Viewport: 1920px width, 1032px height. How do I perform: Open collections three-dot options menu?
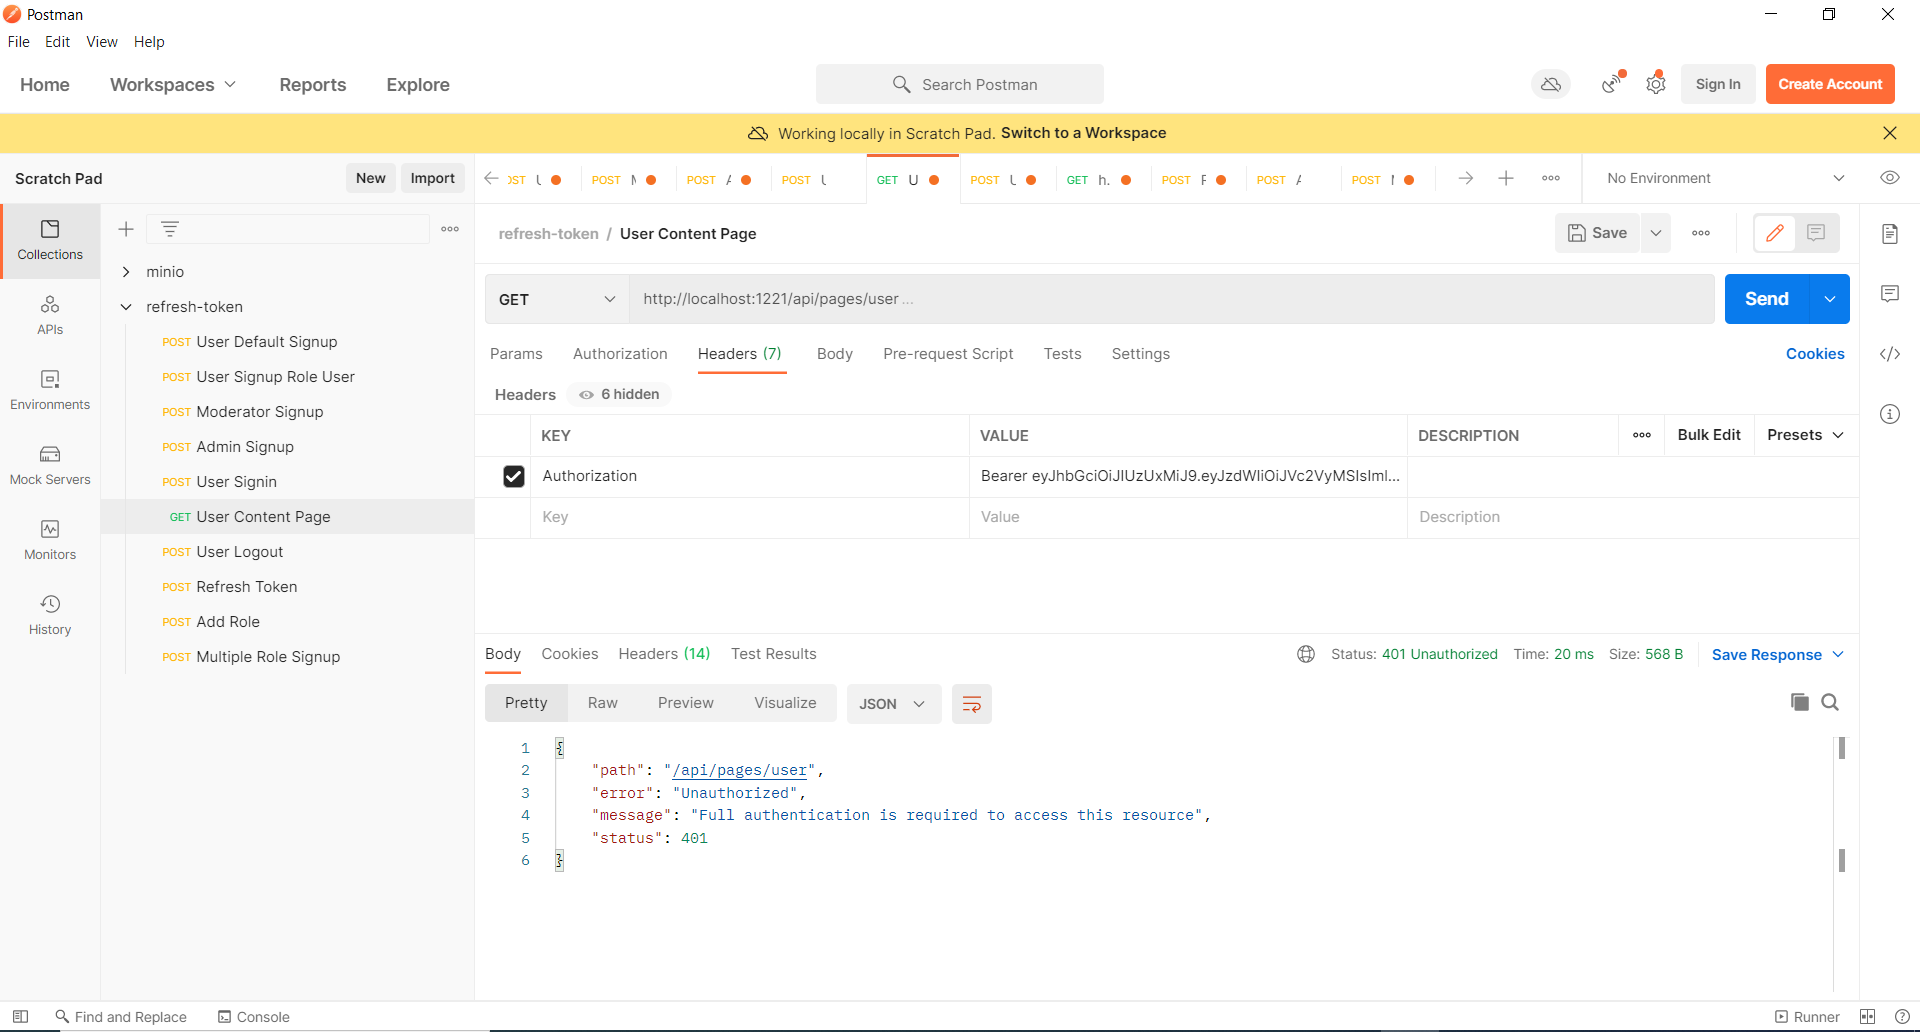click(450, 229)
